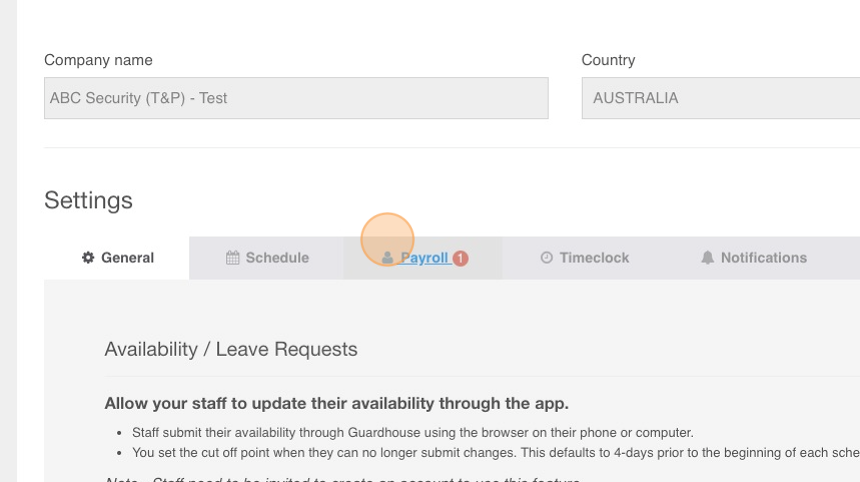Click the bold 'Allow your staff' text
860x482 pixels.
tap(336, 403)
